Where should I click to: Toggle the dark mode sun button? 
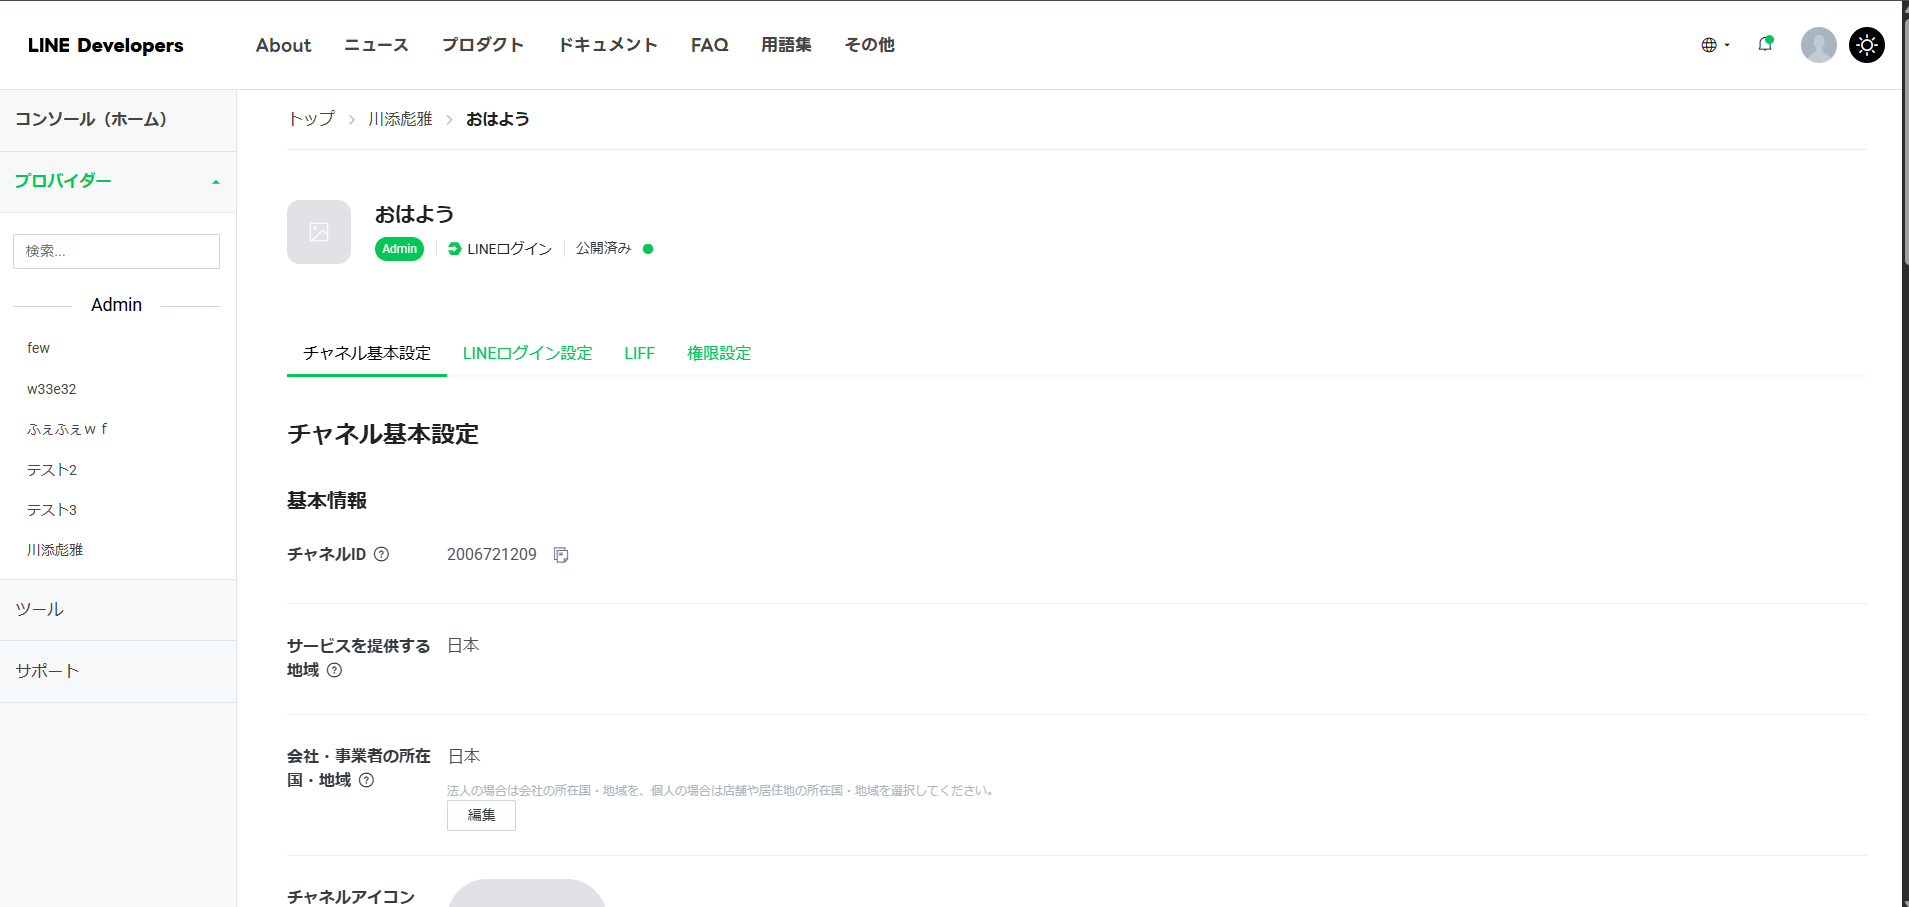pyautogui.click(x=1867, y=45)
